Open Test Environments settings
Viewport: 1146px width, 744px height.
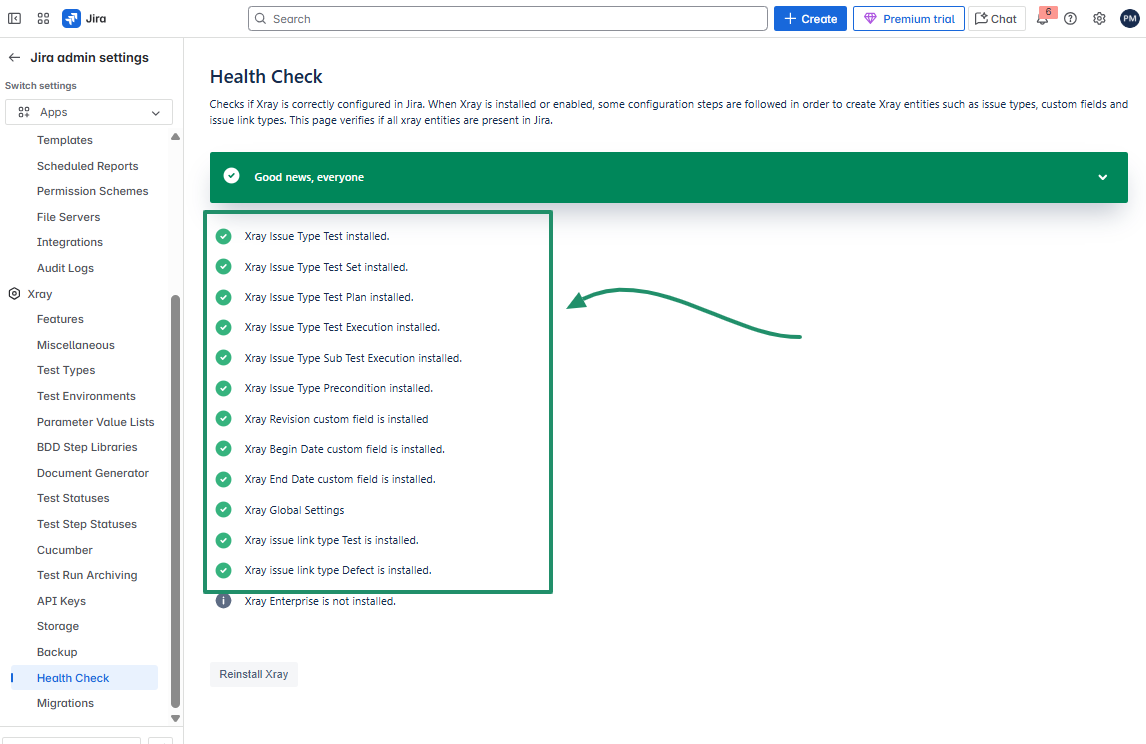[86, 396]
